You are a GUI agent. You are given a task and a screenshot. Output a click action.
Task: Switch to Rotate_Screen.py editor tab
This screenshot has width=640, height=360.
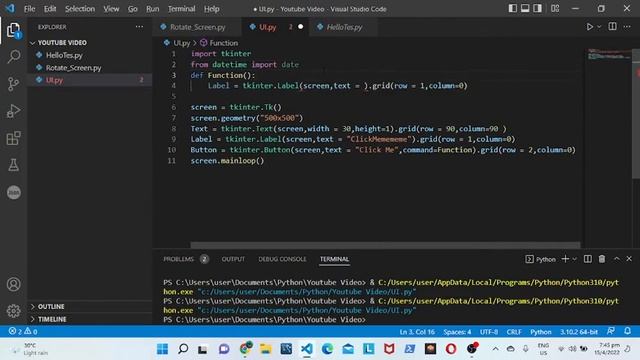(x=197, y=27)
